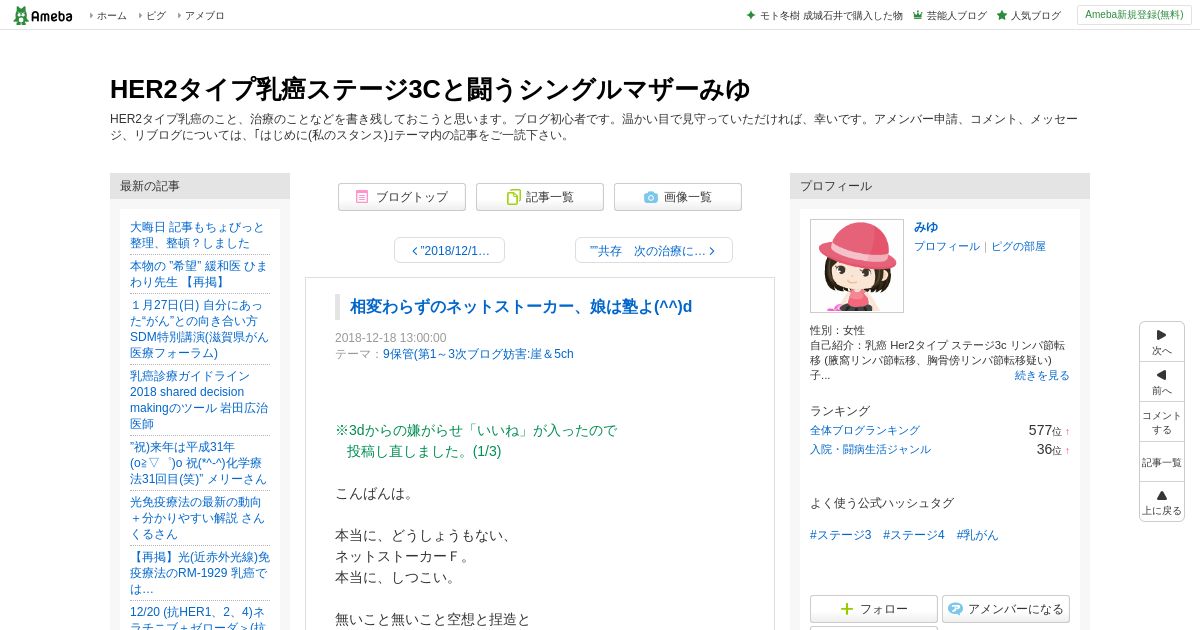Image resolution: width=1200 pixels, height=630 pixels.
Task: Open hashtag #ステージ4
Action: [914, 535]
